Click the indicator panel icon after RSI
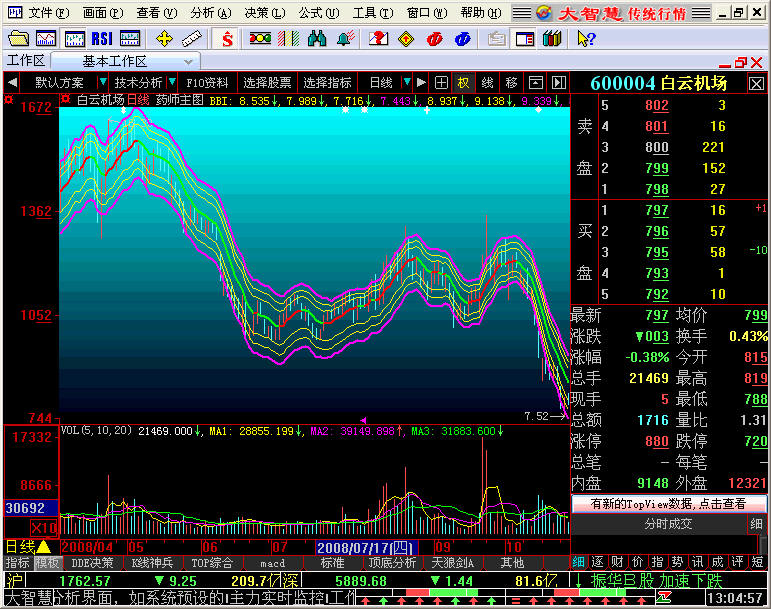Image resolution: width=771 pixels, height=609 pixels. 130,38
